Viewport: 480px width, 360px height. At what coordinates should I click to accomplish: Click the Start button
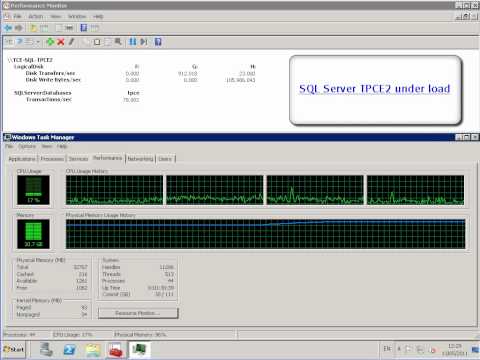pyautogui.click(x=14, y=349)
